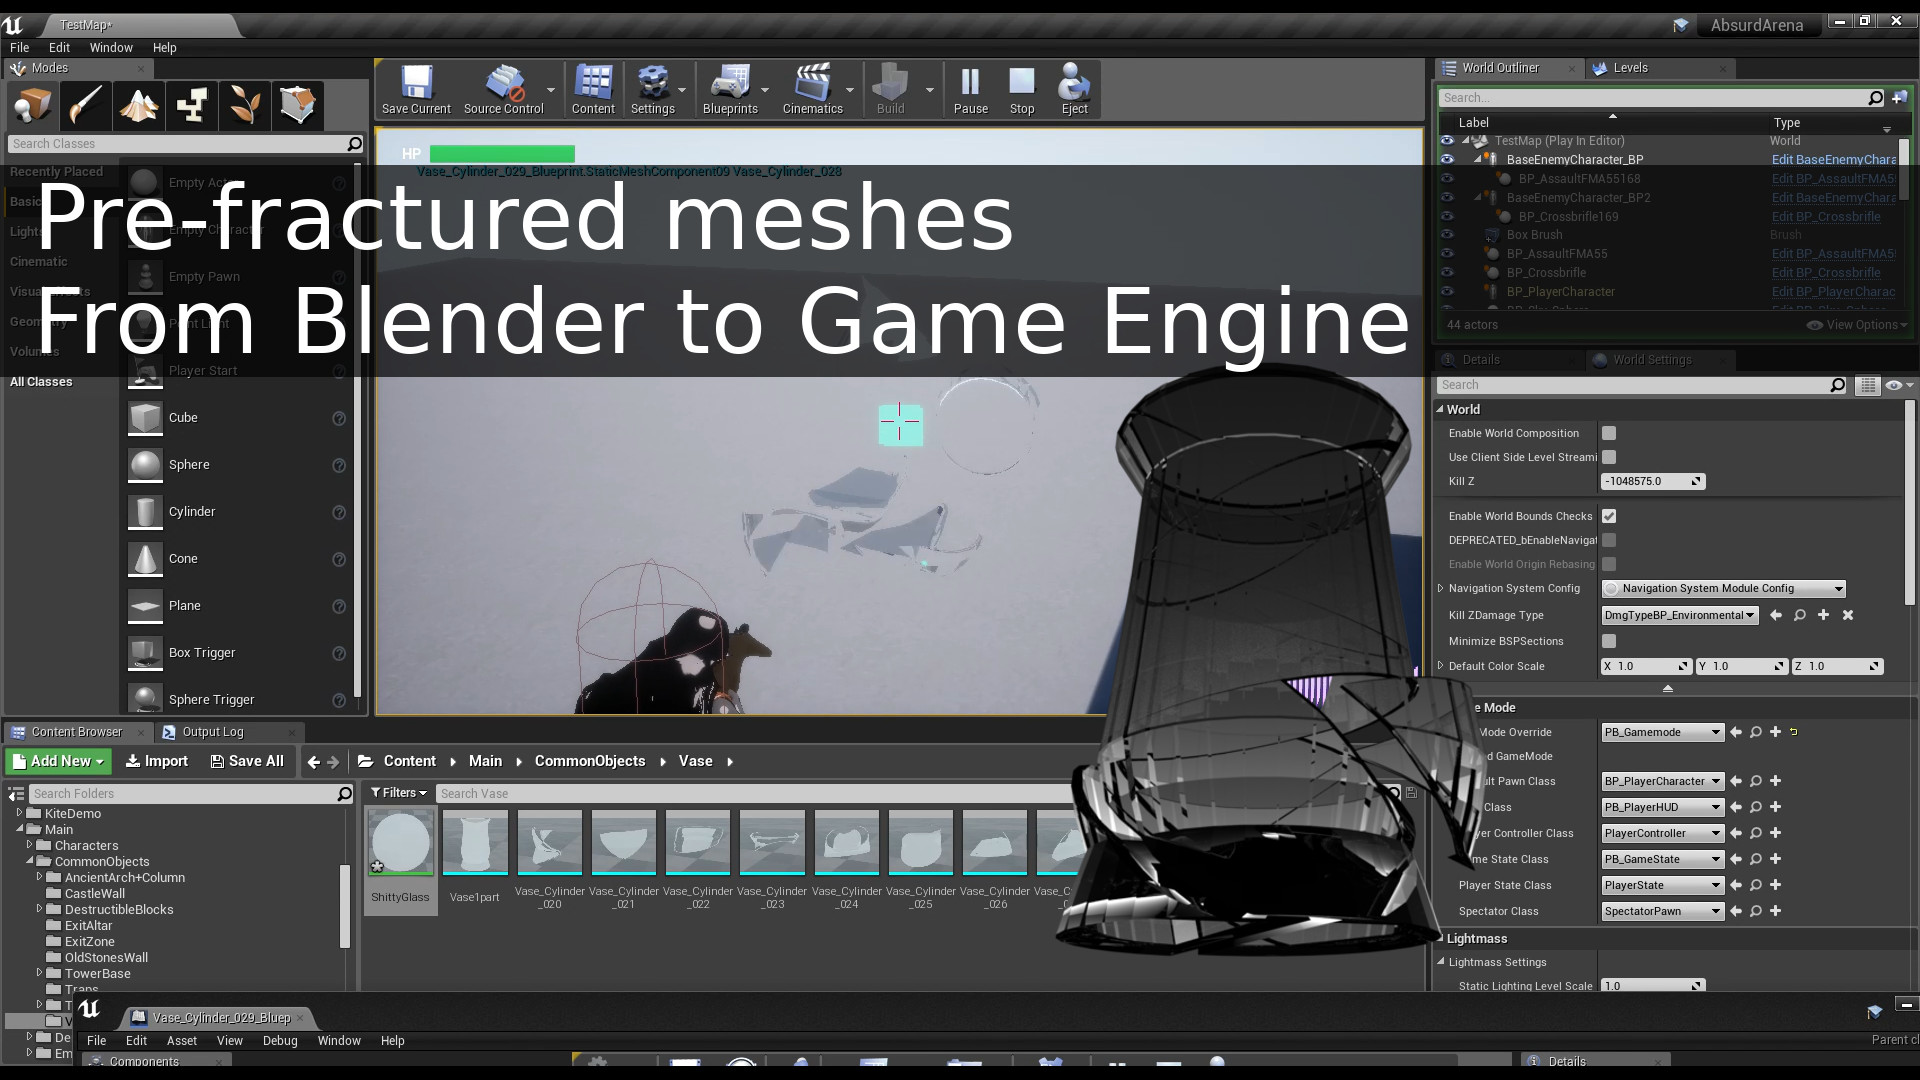1920x1080 pixels.
Task: Open GameMode Override PB_Gamemode dropdown
Action: pyautogui.click(x=1662, y=732)
